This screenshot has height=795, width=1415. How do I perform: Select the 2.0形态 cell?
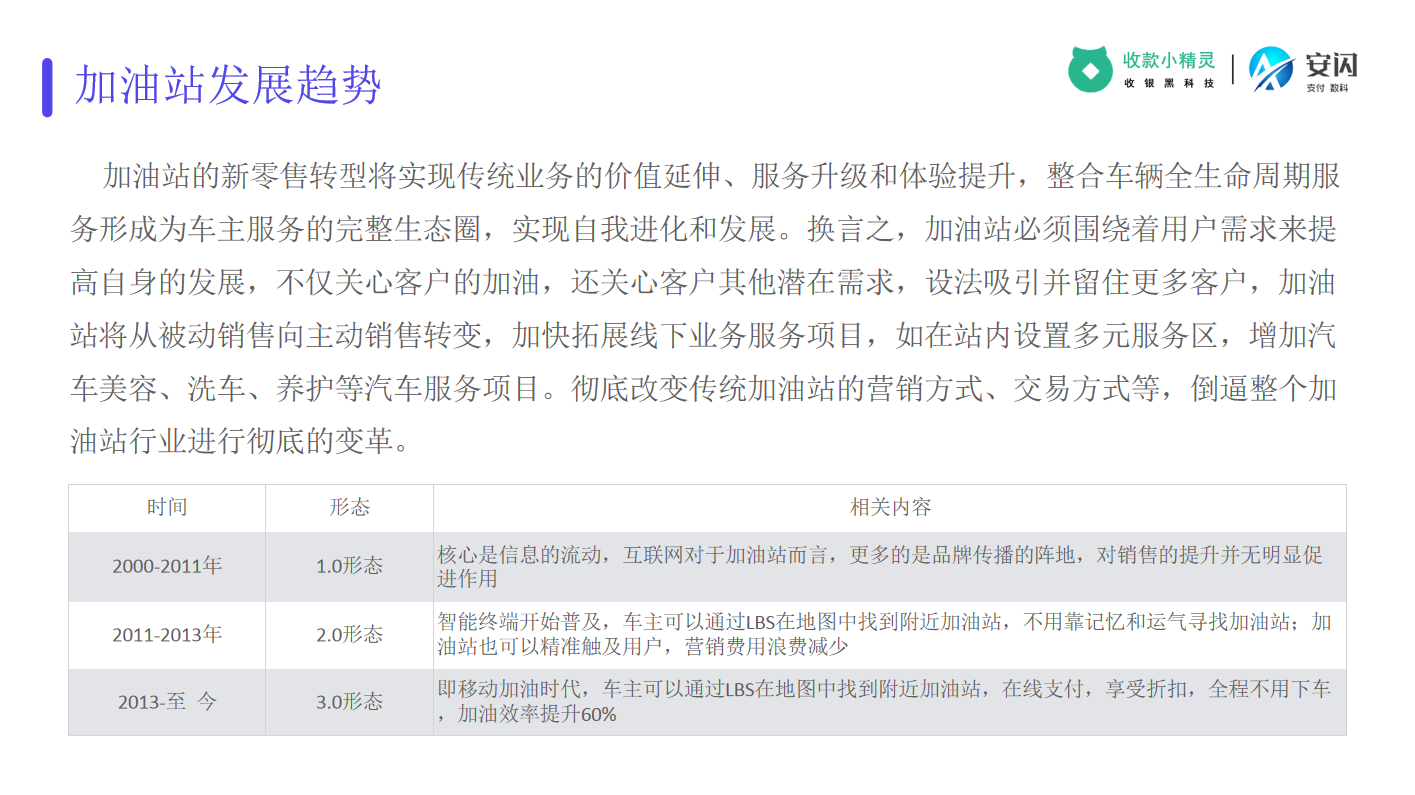349,634
